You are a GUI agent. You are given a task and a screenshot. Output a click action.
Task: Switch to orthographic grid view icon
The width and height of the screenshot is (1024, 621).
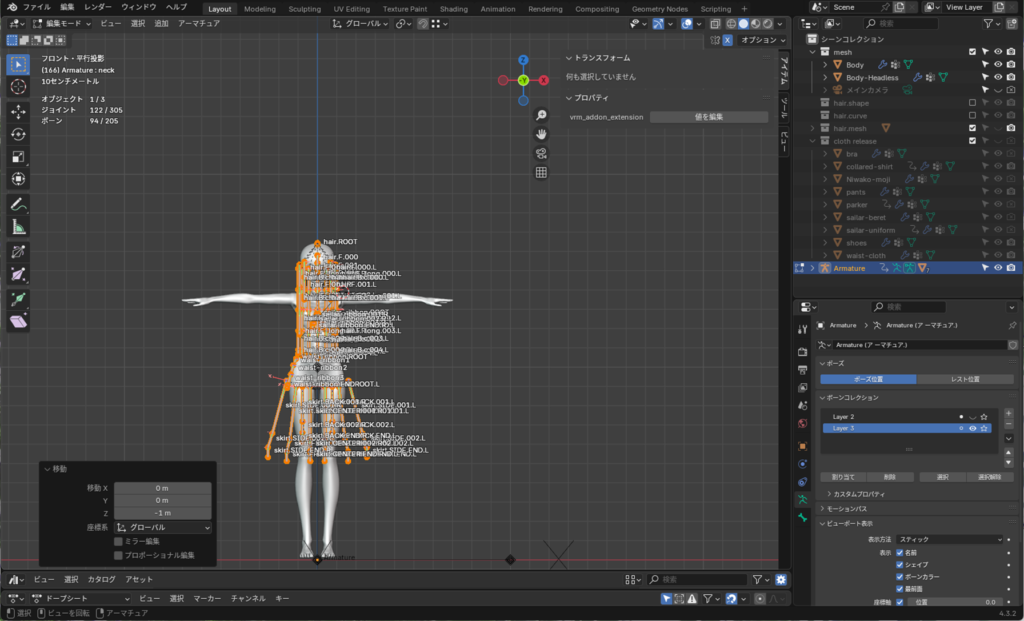coord(541,172)
